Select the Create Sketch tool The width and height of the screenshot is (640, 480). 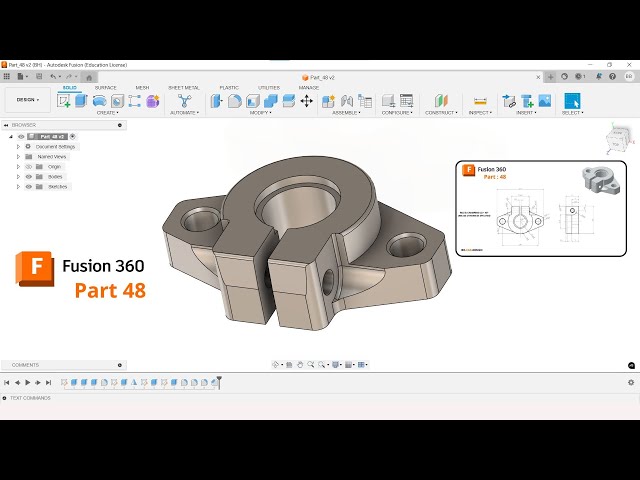point(64,101)
